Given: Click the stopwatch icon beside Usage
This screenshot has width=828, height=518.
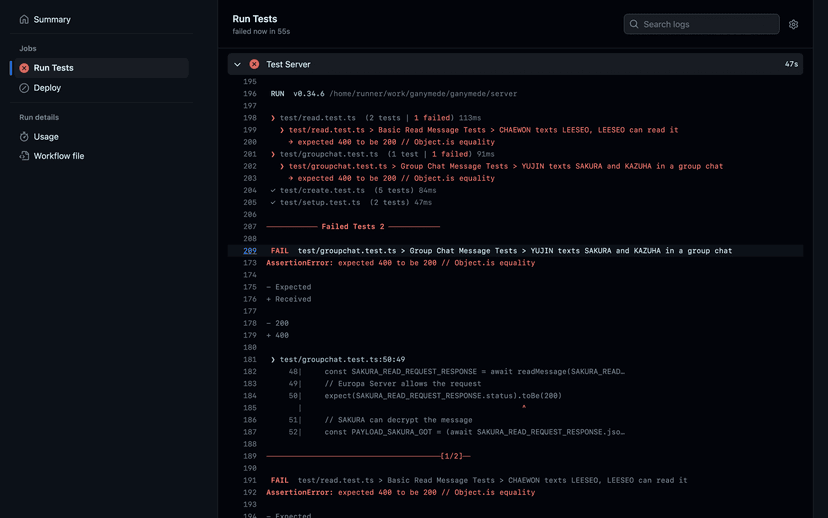Looking at the screenshot, I should pyautogui.click(x=24, y=137).
